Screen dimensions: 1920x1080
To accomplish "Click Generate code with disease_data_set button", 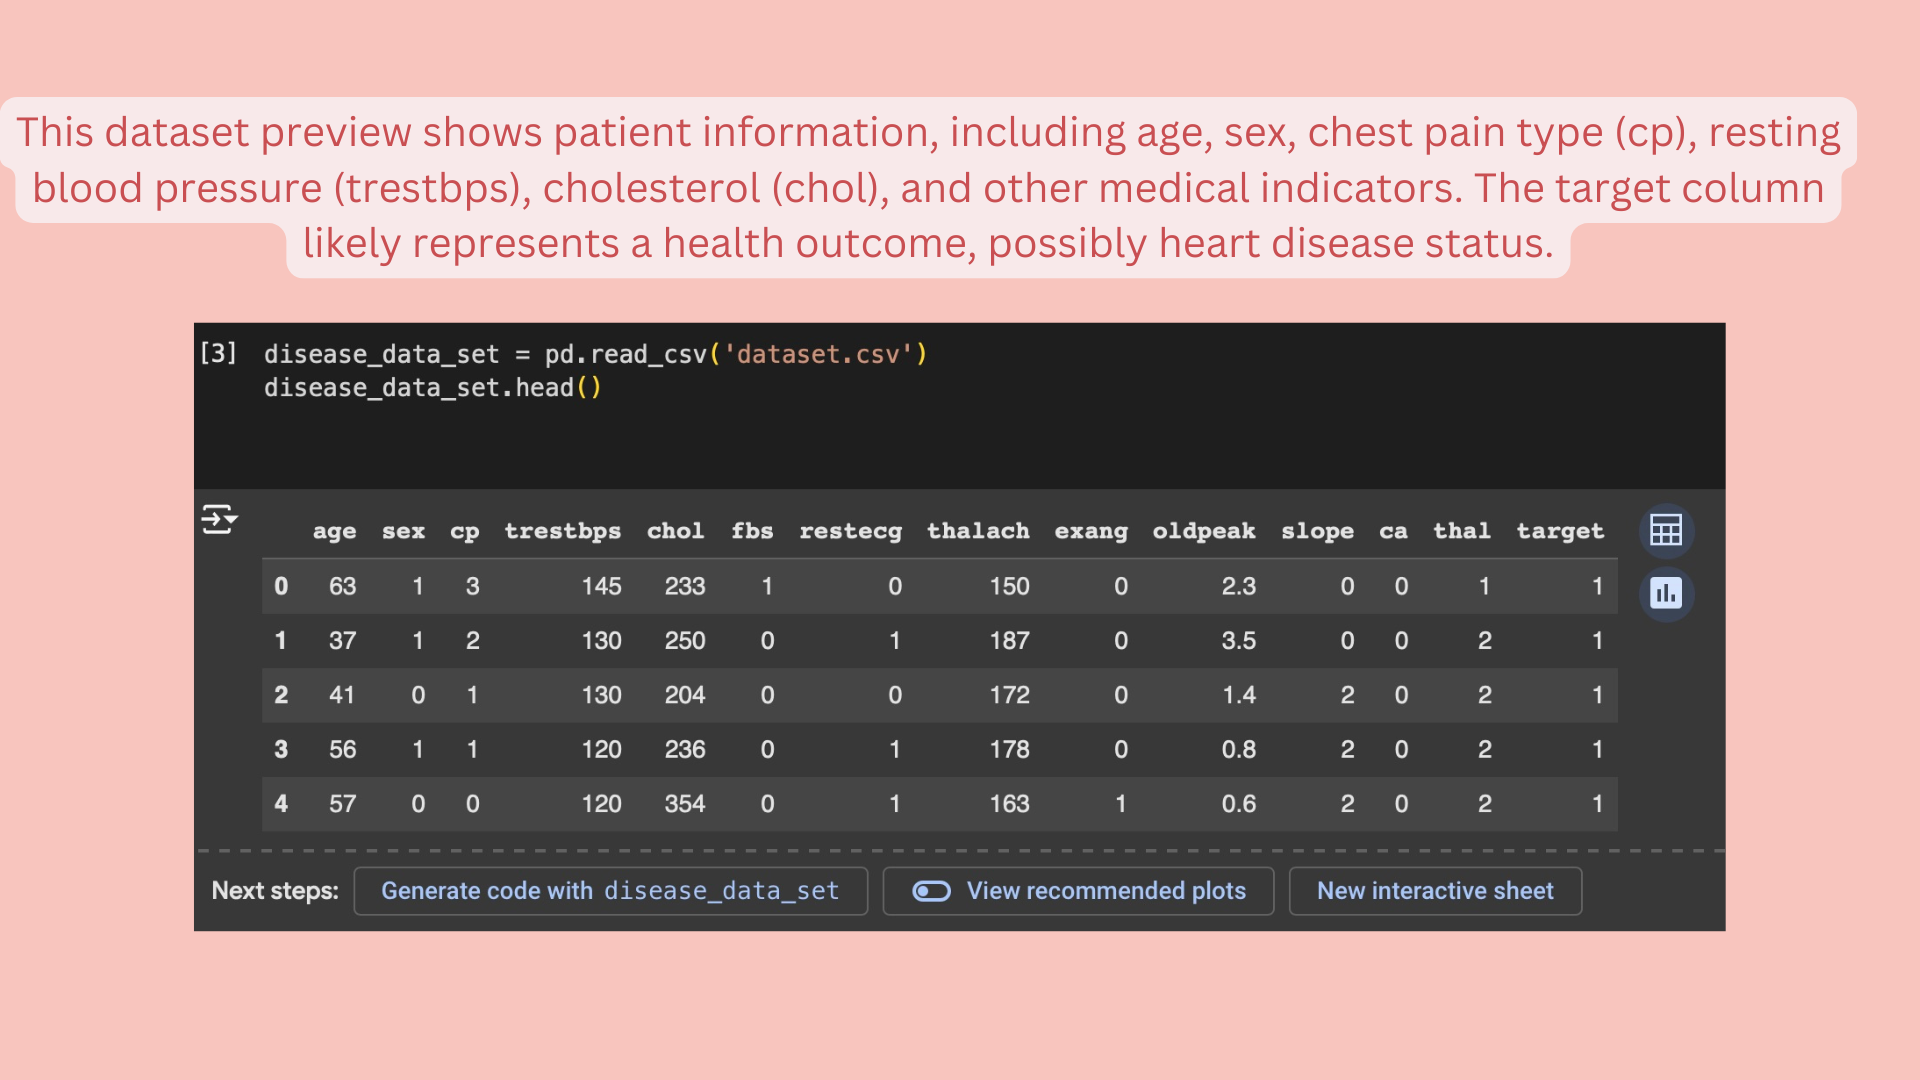I will 610,891.
